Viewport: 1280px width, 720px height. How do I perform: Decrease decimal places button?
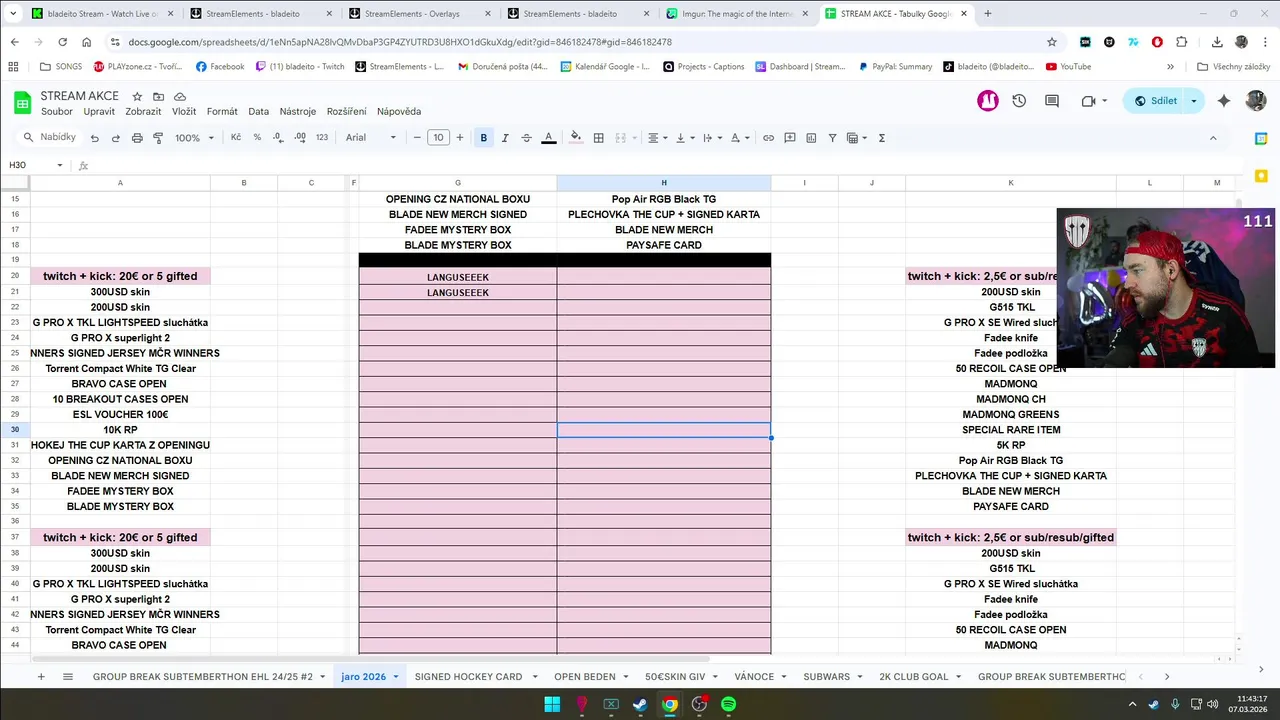(x=279, y=138)
